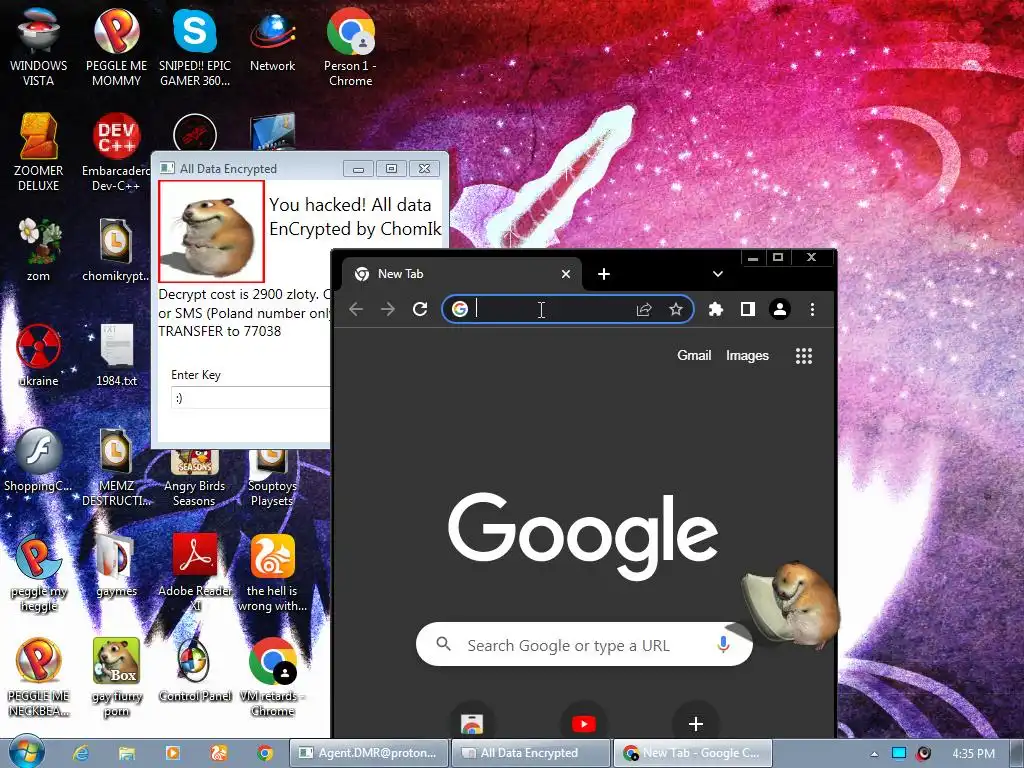Screen dimensions: 1024x768
Task: Open a new tab with plus button
Action: [x=604, y=274]
